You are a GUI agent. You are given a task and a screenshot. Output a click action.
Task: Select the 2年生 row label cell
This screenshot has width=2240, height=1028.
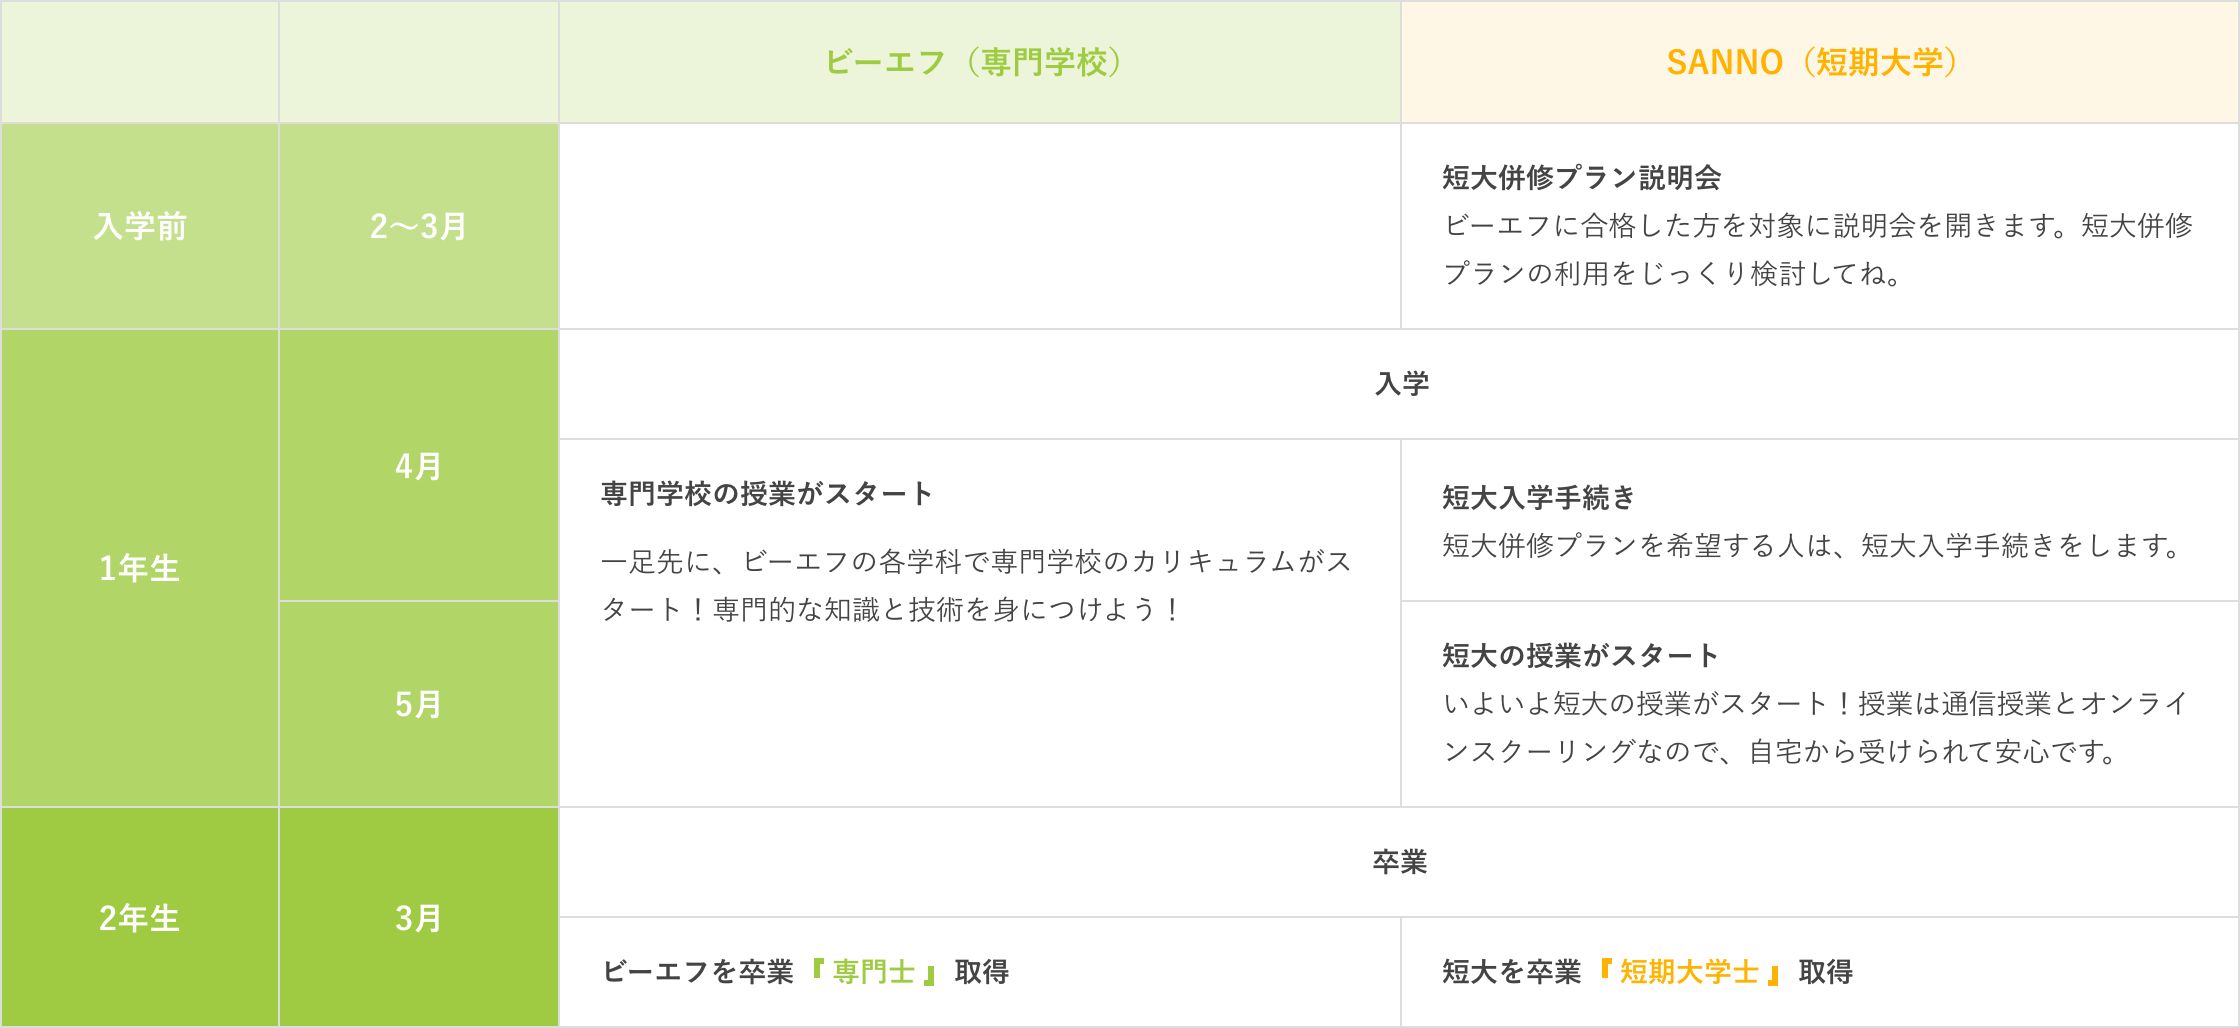click(x=140, y=918)
